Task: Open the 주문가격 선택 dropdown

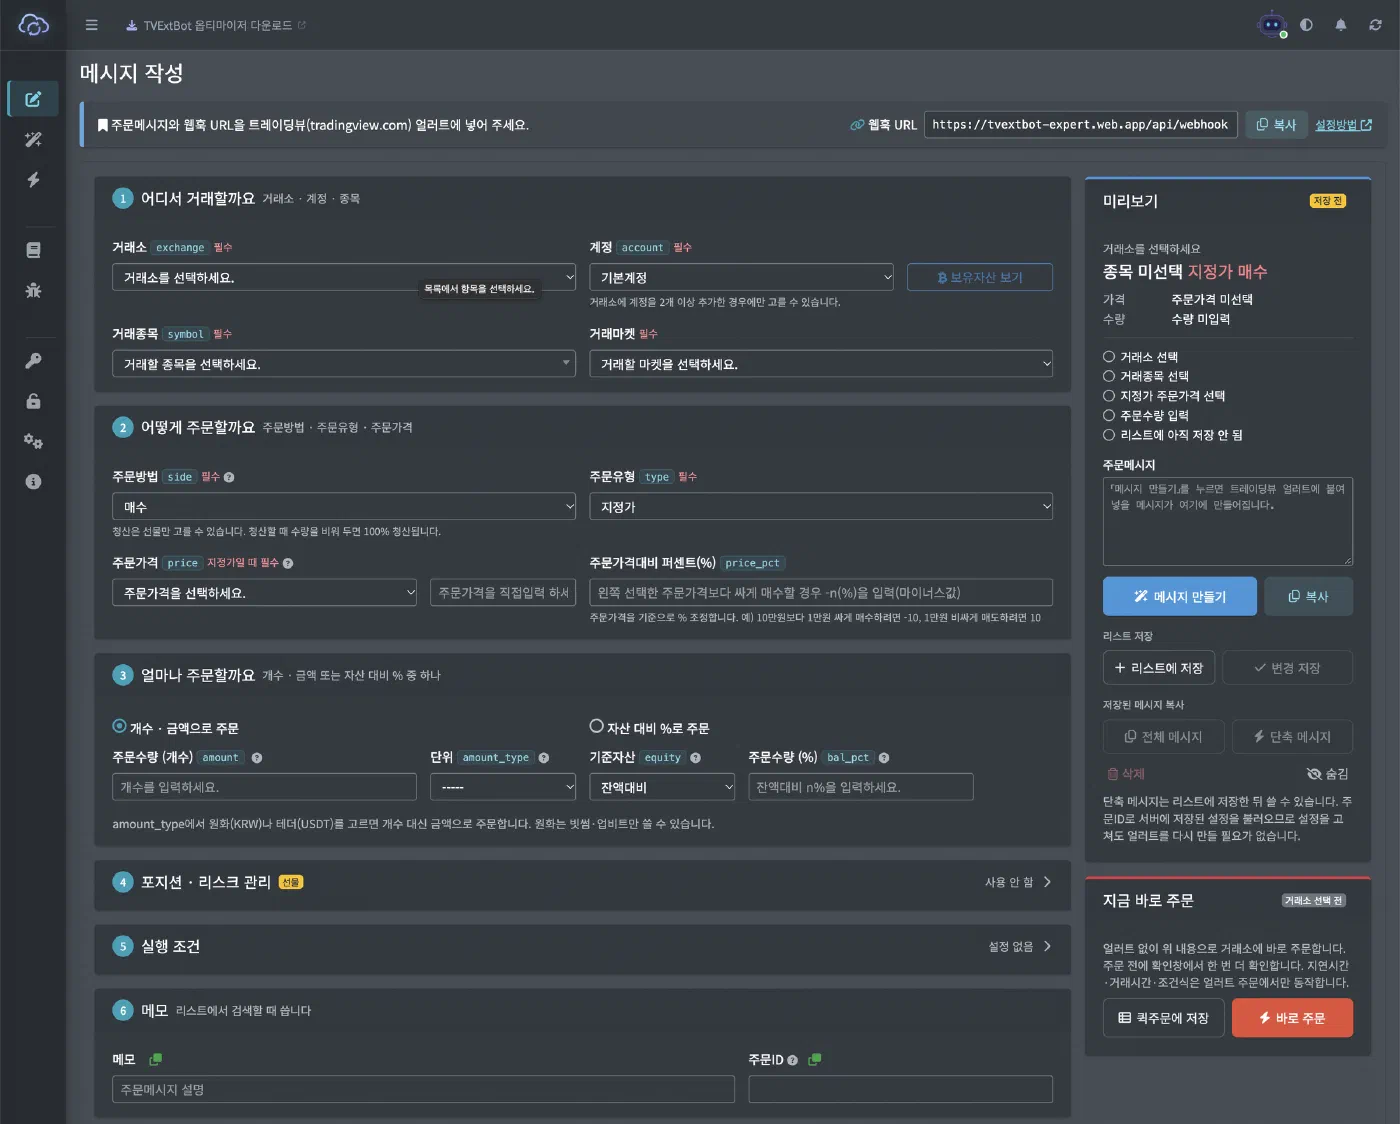Action: point(264,593)
